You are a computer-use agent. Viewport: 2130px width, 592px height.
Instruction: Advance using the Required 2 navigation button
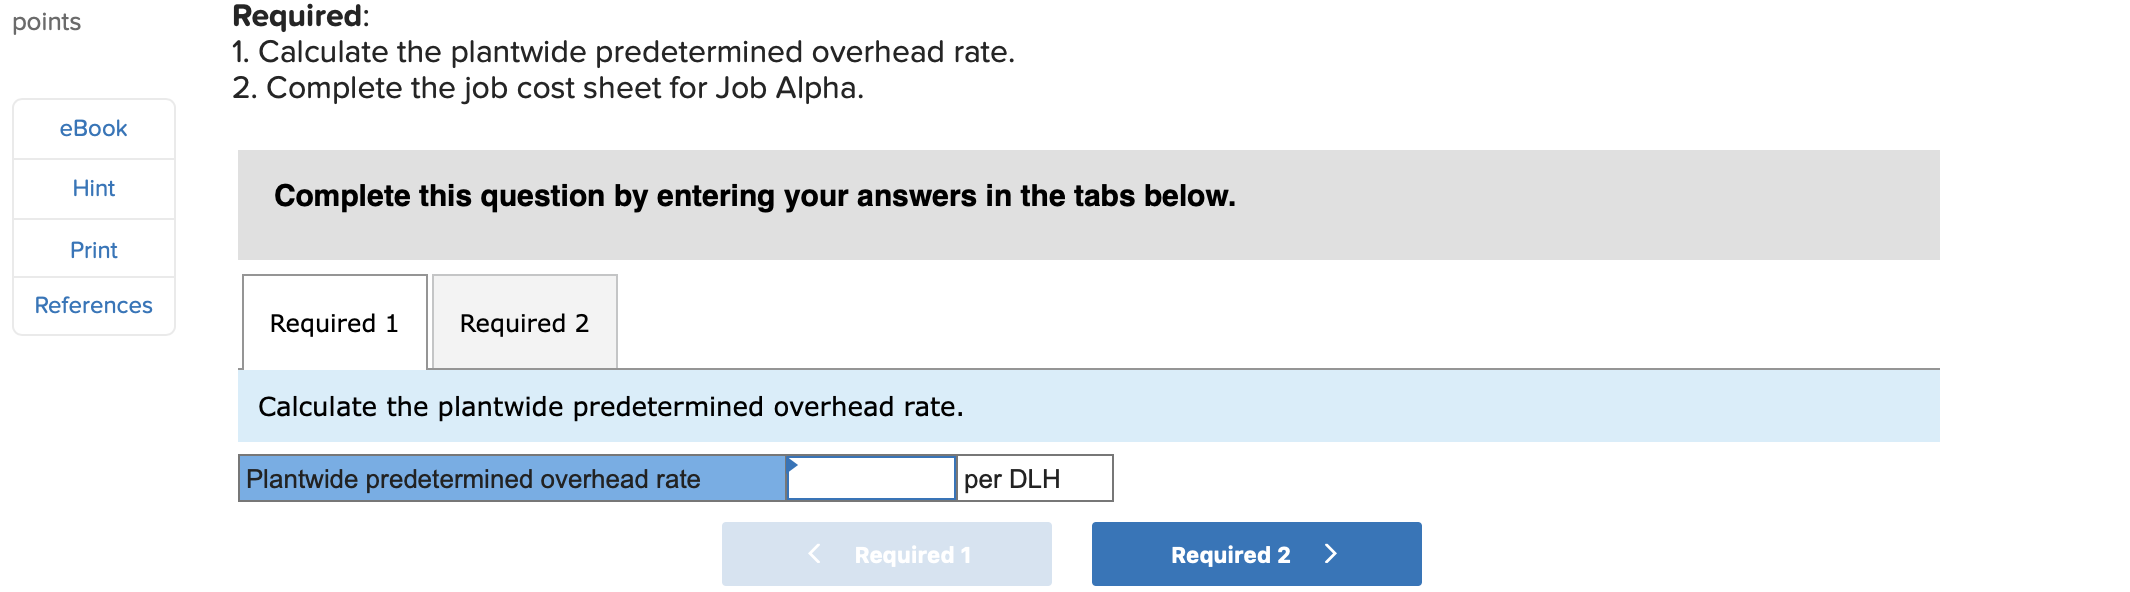point(1256,554)
